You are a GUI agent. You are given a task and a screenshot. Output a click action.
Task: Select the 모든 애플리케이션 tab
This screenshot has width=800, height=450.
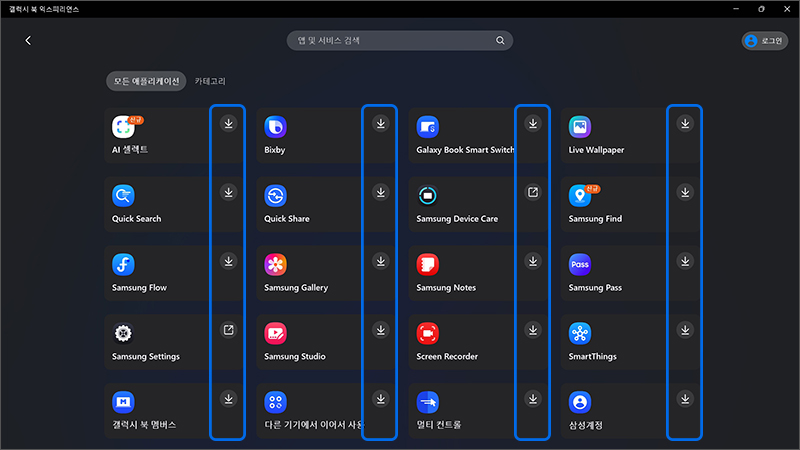pyautogui.click(x=146, y=81)
